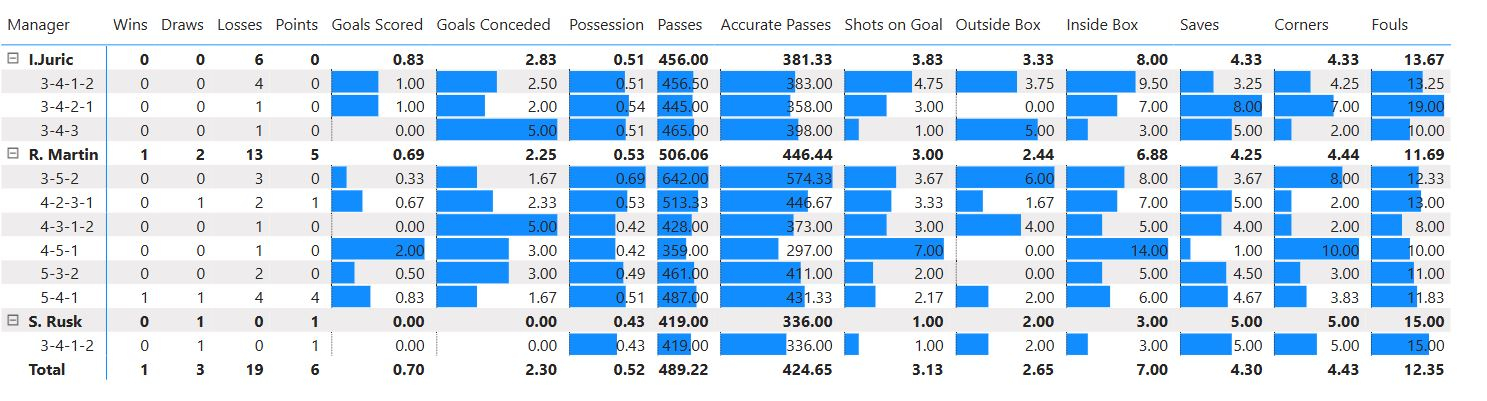Select the Fouls column header

[1389, 24]
